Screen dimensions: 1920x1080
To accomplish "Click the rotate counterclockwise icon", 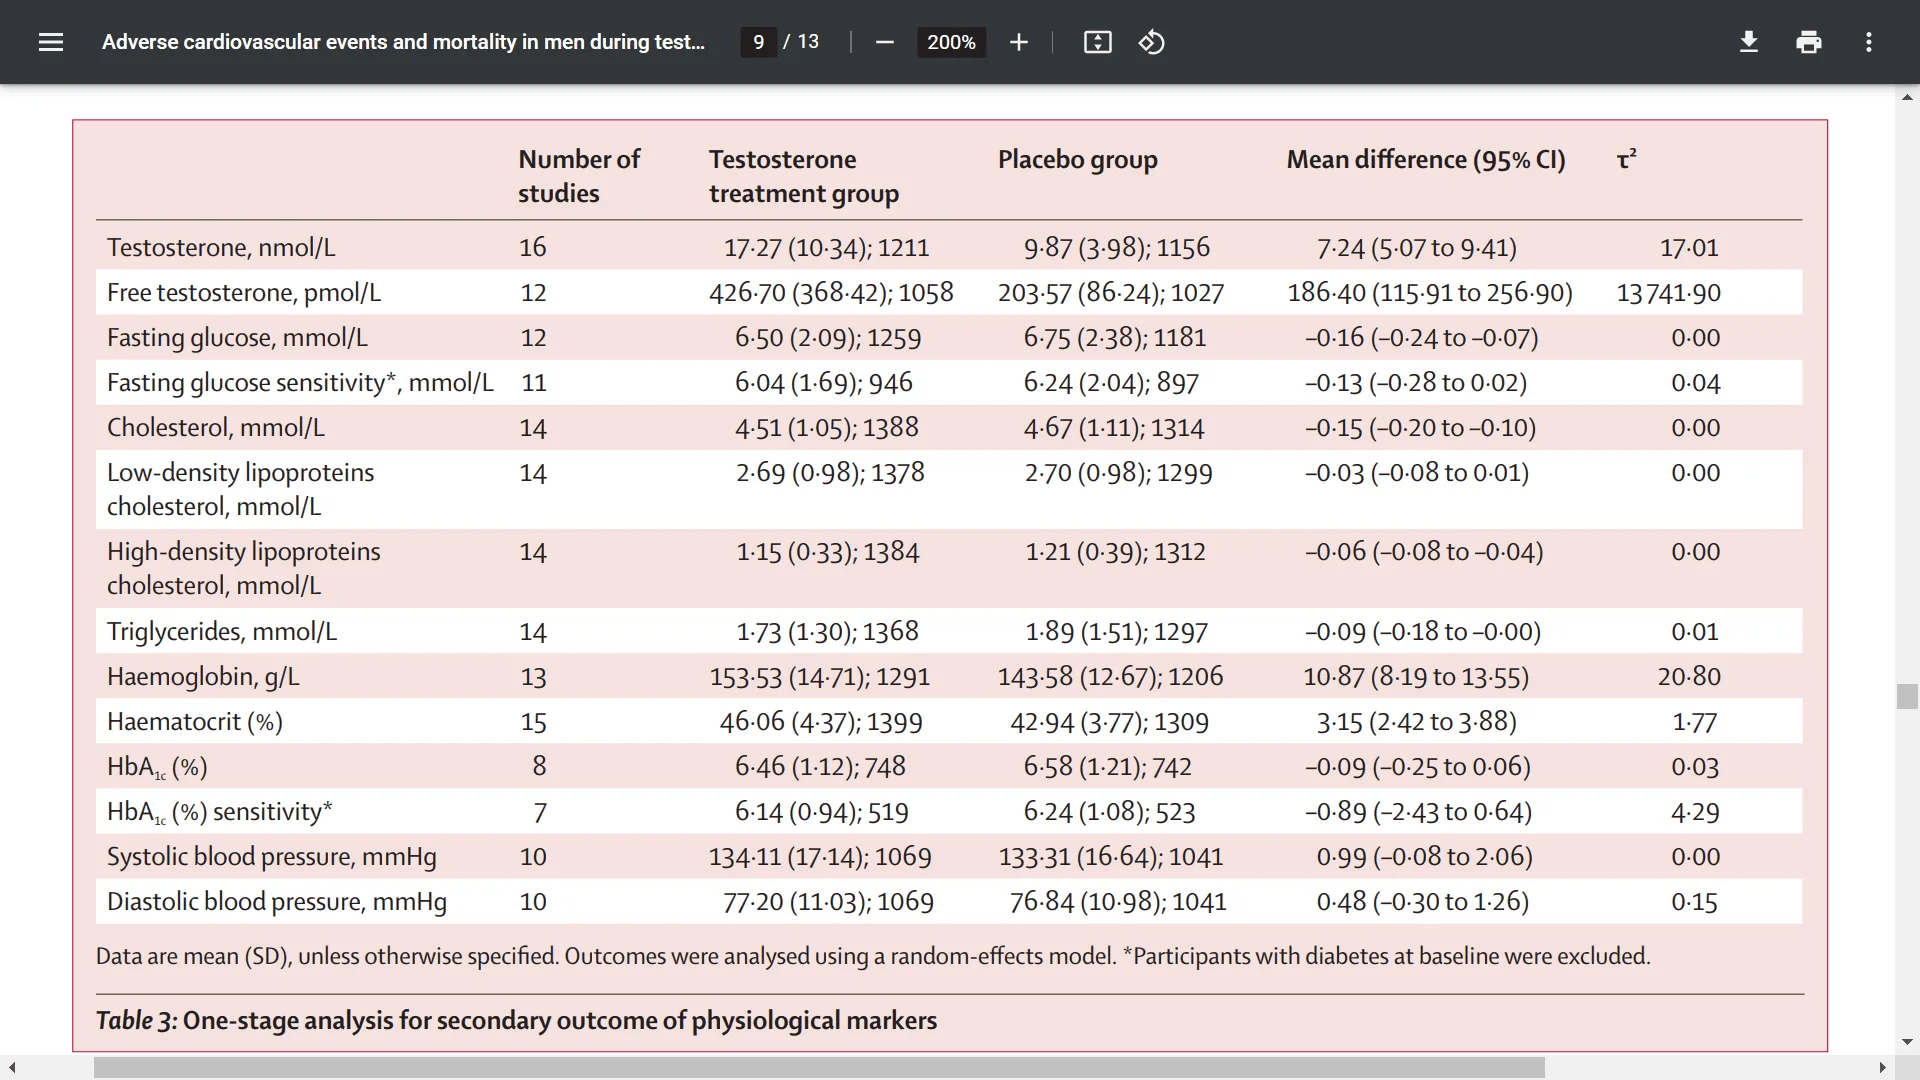I will [1151, 42].
